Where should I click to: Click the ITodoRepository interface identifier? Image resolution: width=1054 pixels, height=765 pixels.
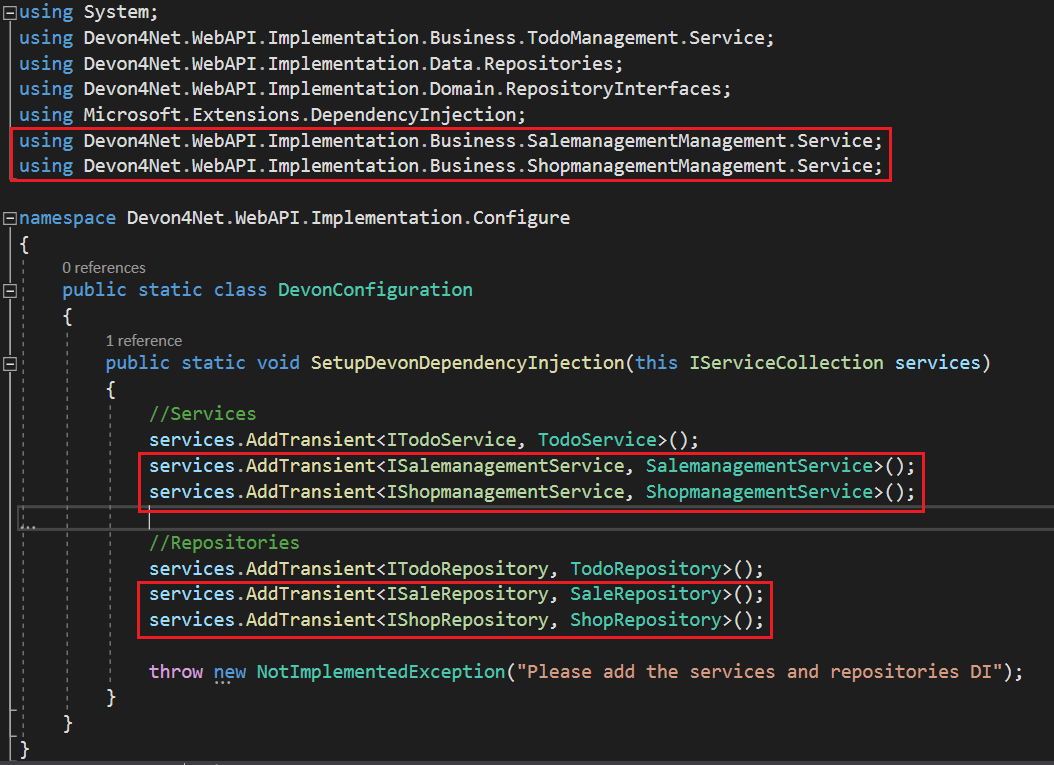coord(467,569)
